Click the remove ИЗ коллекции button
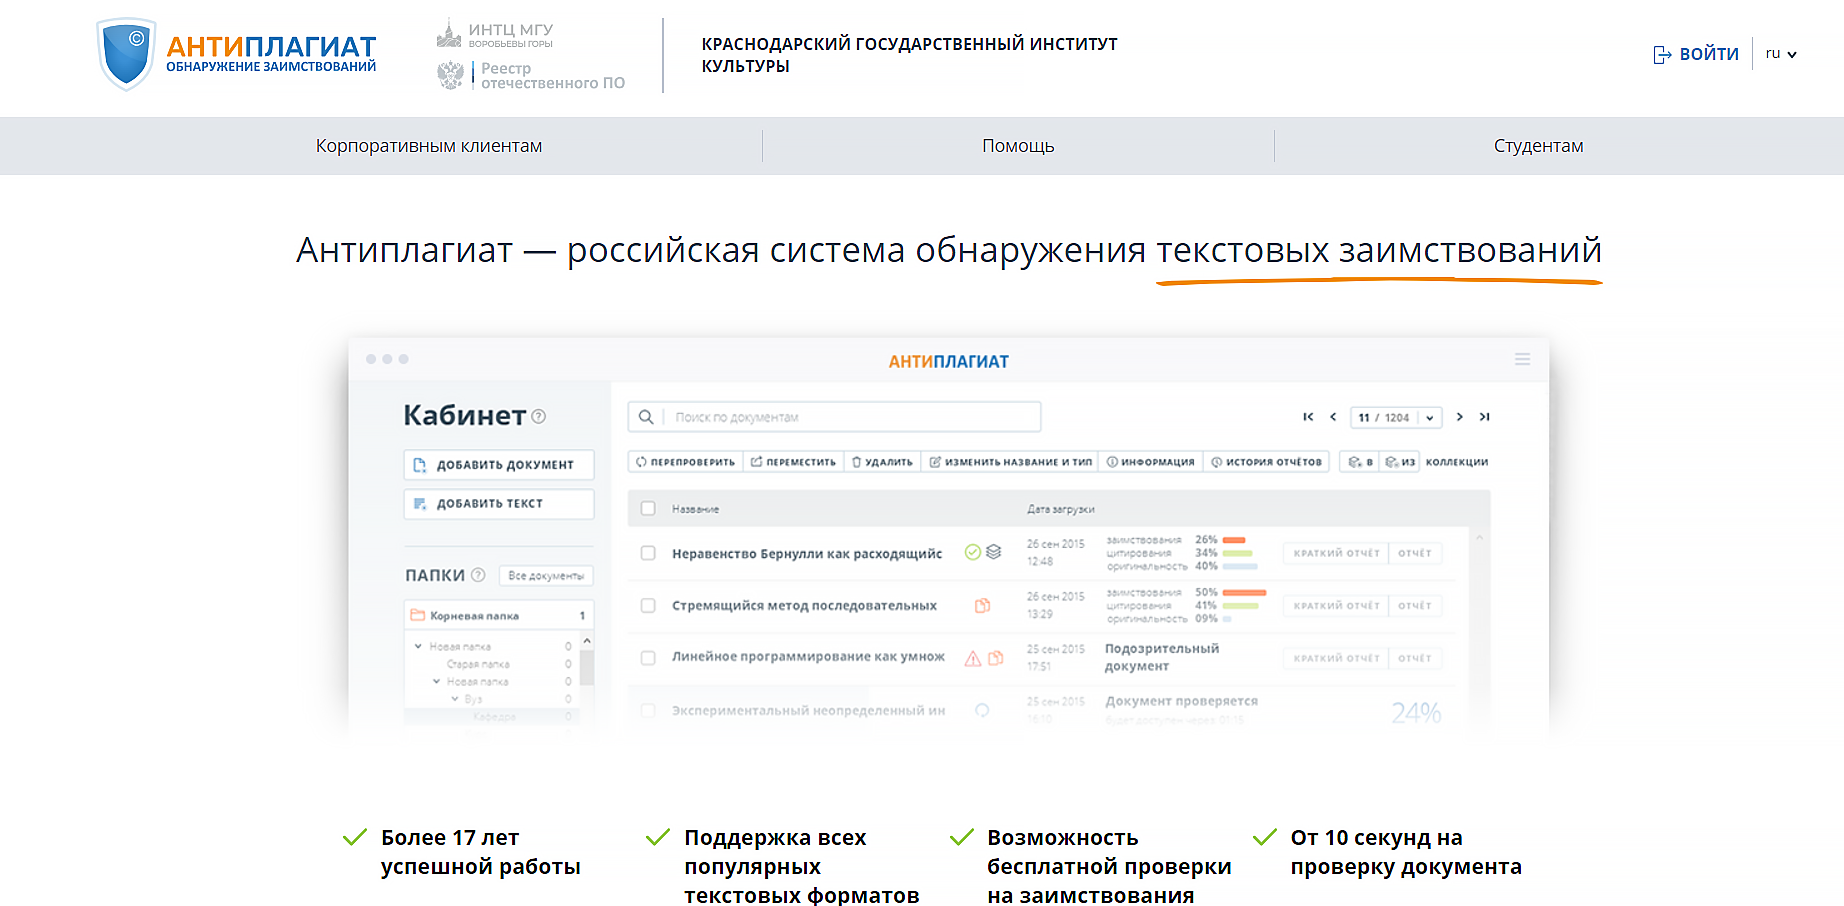Screen dimensions: 1844x906 (1400, 462)
